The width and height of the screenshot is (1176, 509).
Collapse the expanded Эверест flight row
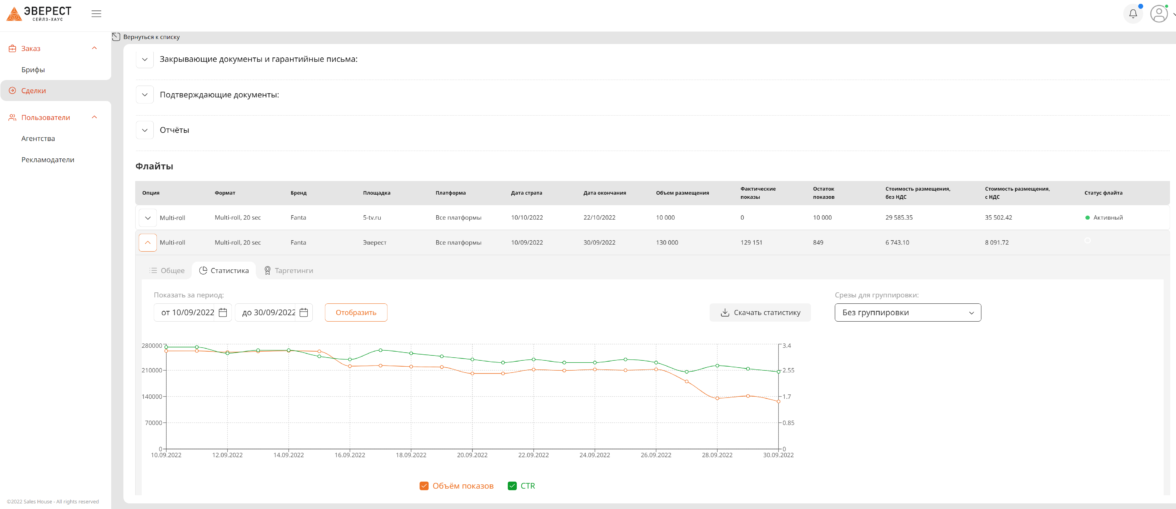pyautogui.click(x=147, y=242)
